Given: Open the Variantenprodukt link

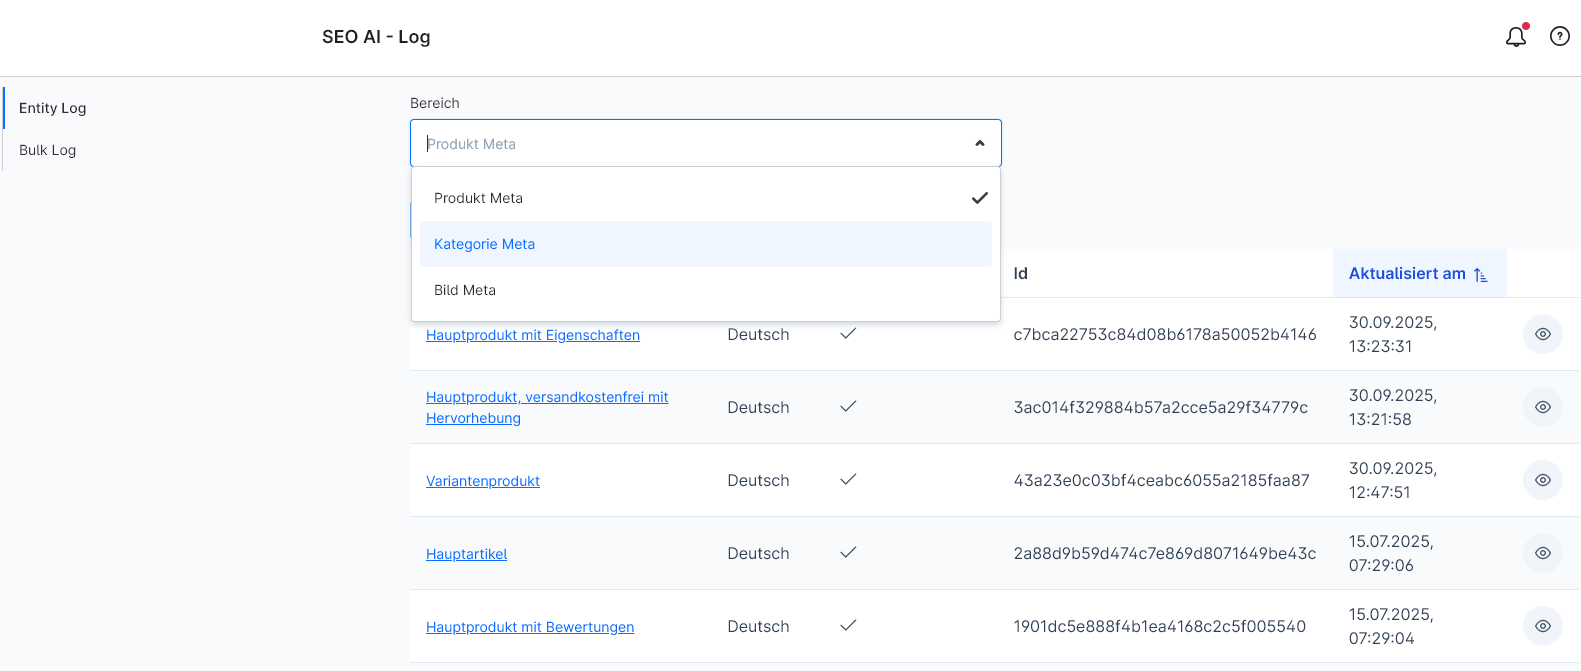Looking at the screenshot, I should (x=482, y=481).
